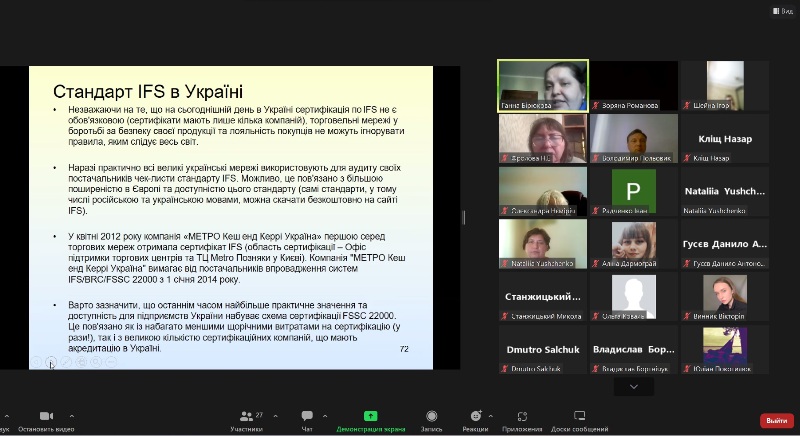
Task: Click muted mic icon on Dmutro Salchuk label
Action: [x=505, y=369]
